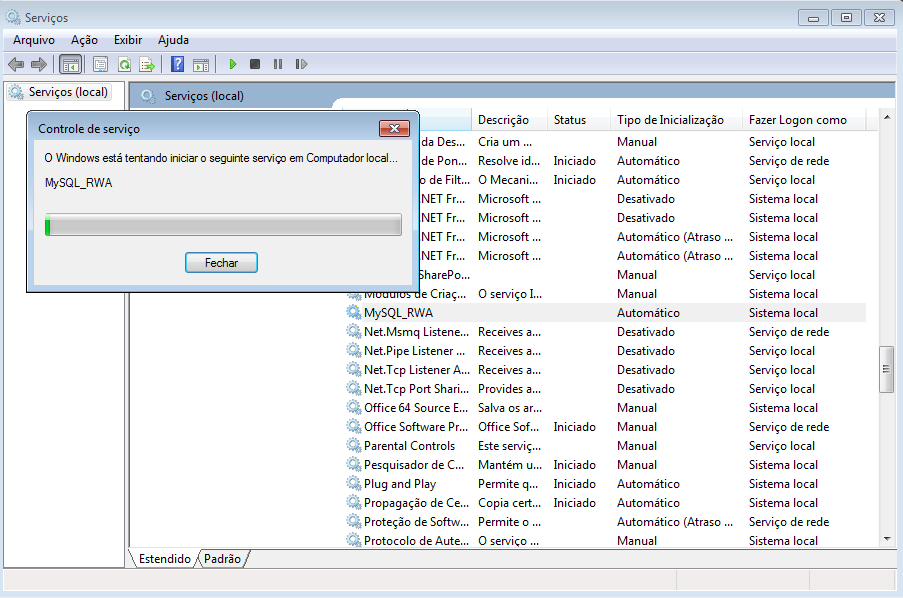Viewport: 903px width, 598px height.
Task: Start the service with green play icon
Action: (x=233, y=64)
